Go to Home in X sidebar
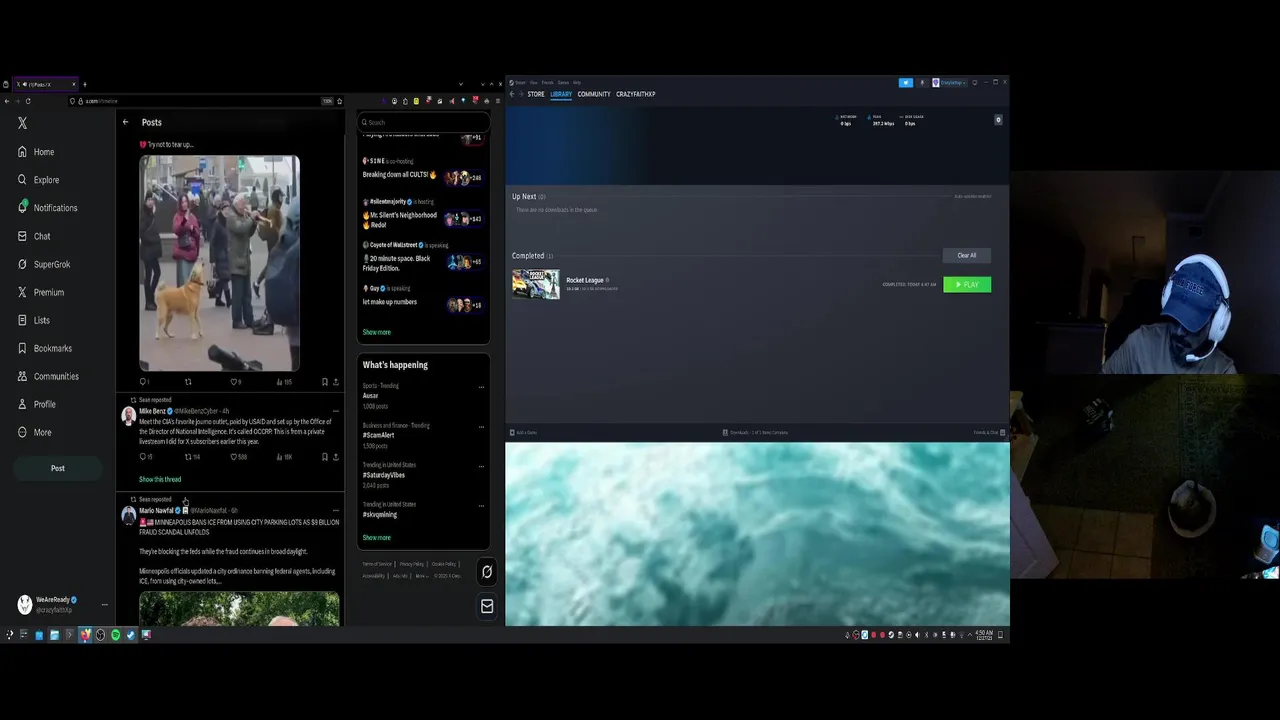This screenshot has height=720, width=1280. (36, 152)
